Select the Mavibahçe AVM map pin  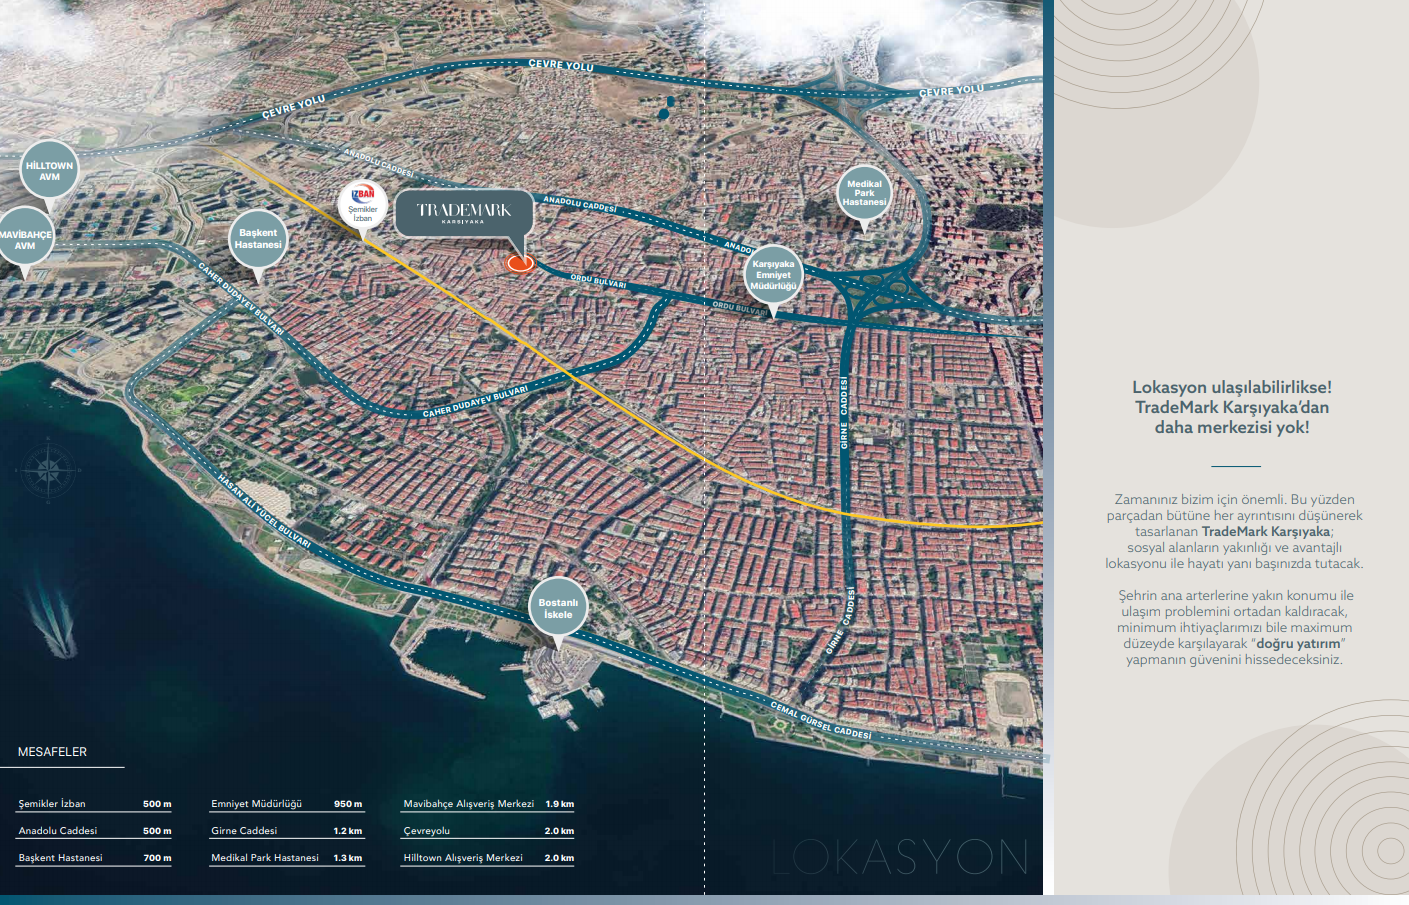click(25, 239)
